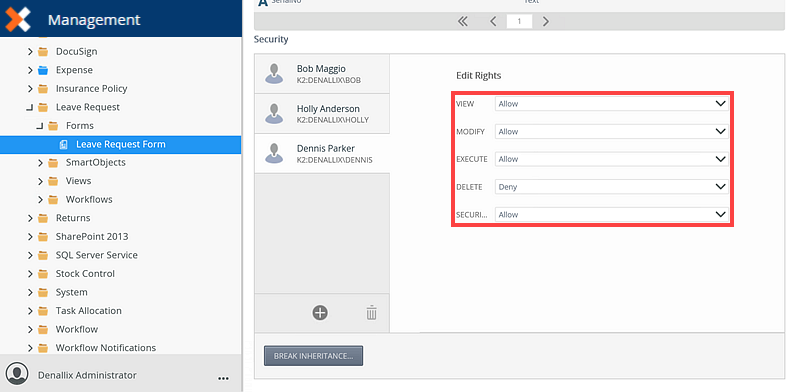Expand the Insurance Policy tree node
Viewport: 798px width, 392px height.
tap(31, 89)
